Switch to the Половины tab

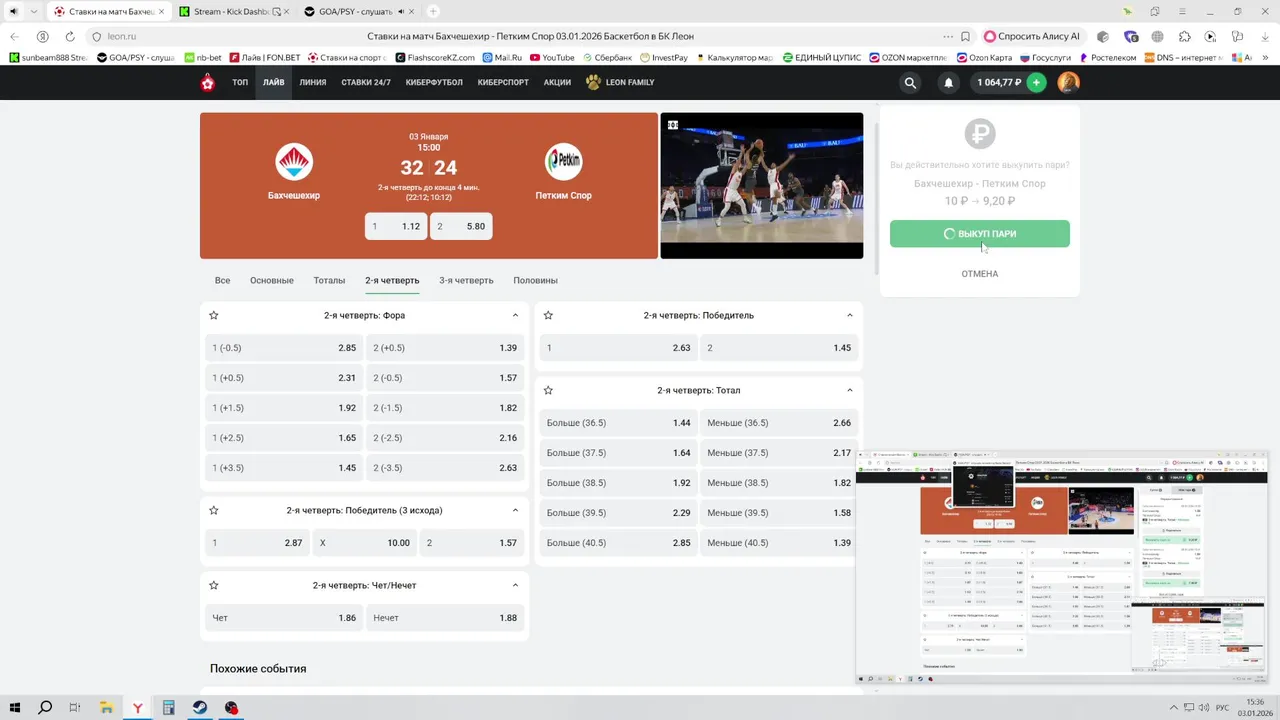535,281
